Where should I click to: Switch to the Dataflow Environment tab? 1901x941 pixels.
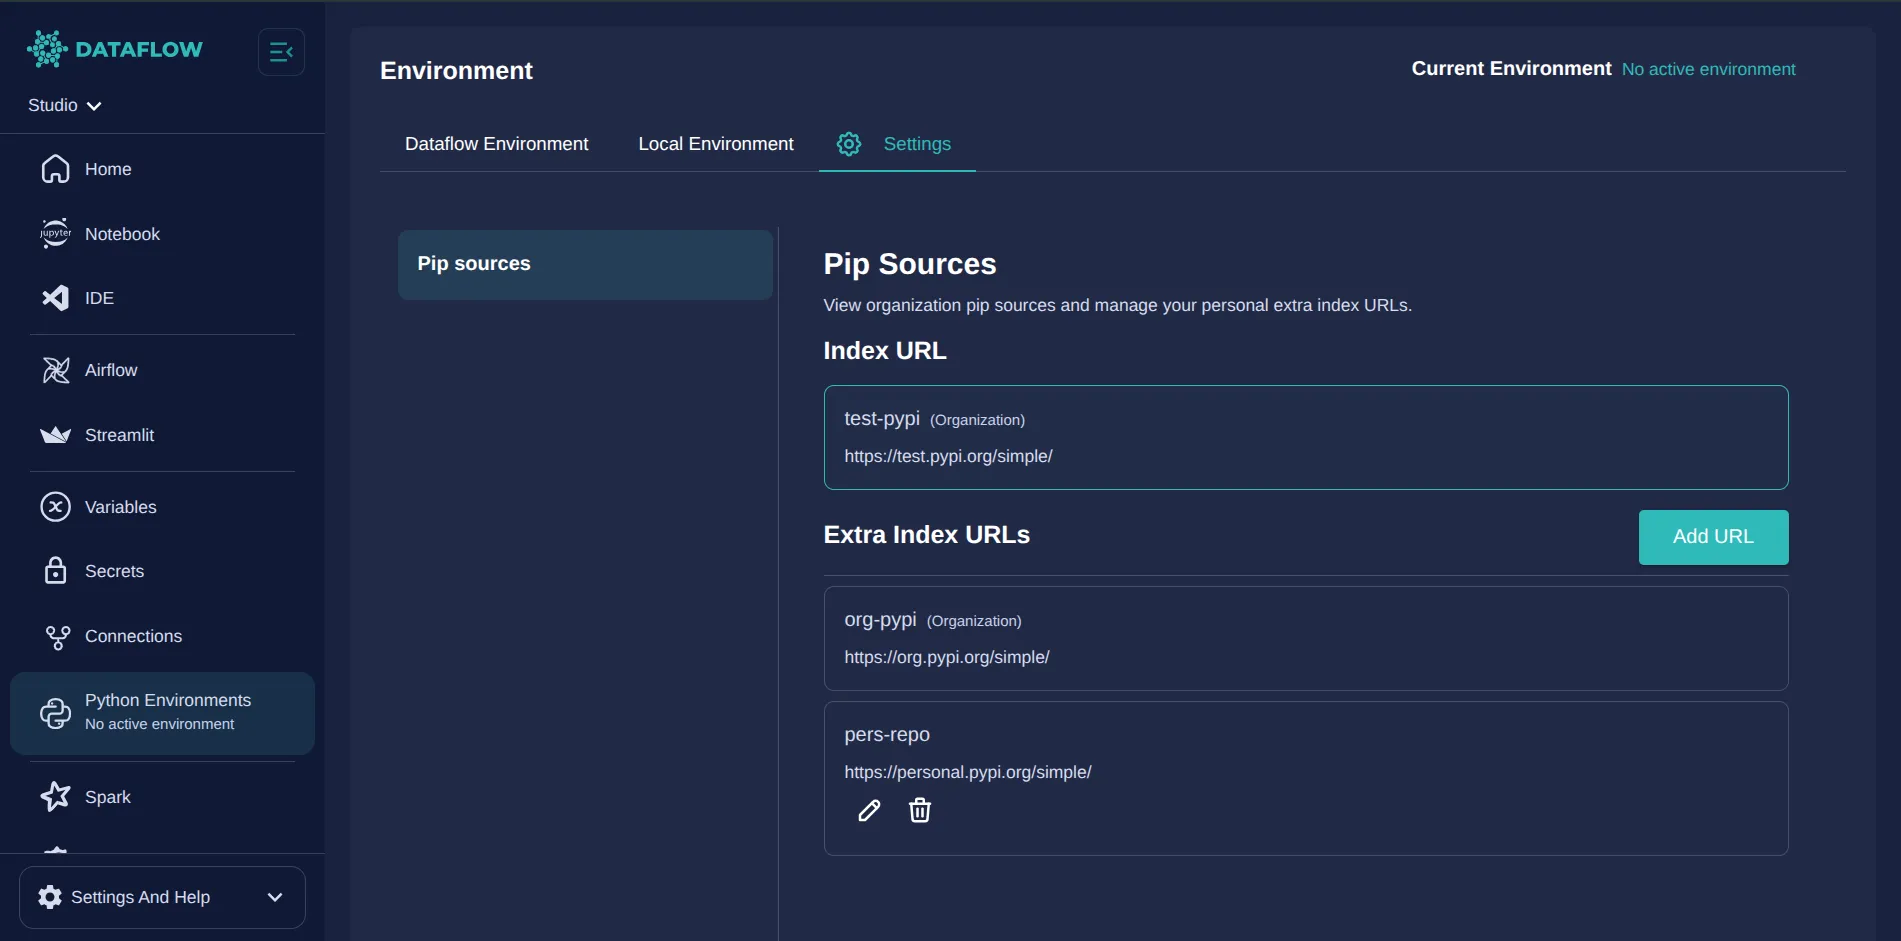click(x=496, y=143)
